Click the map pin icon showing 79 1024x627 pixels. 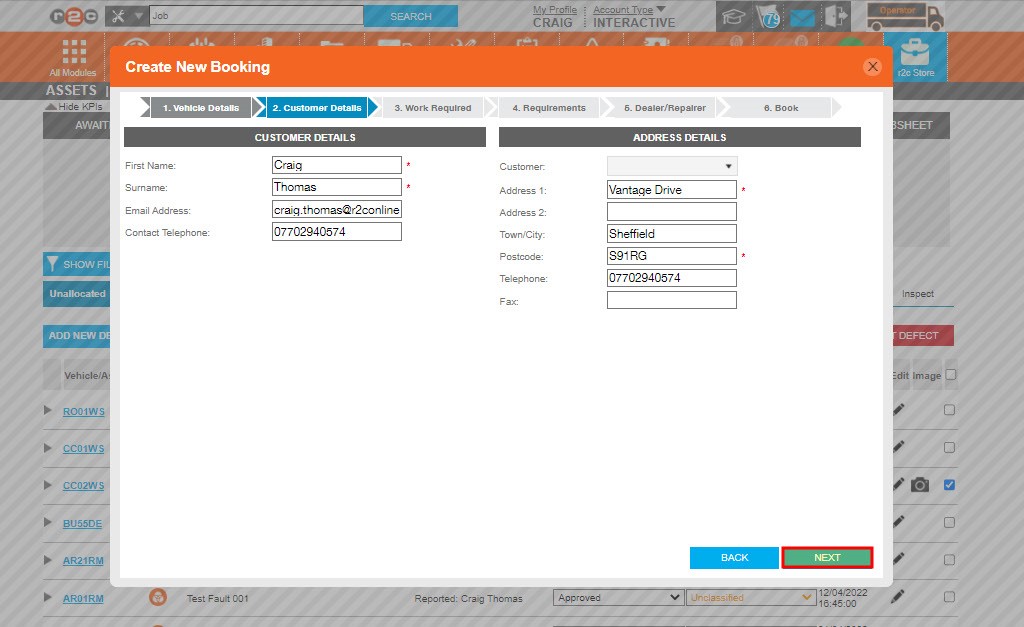(770, 16)
